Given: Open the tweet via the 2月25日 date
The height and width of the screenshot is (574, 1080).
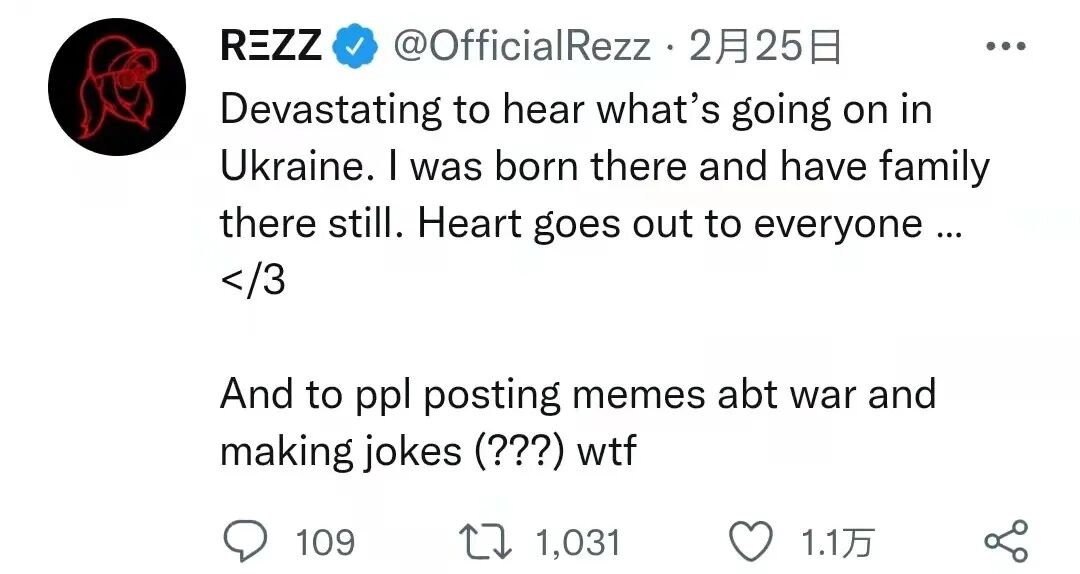Looking at the screenshot, I should 764,47.
